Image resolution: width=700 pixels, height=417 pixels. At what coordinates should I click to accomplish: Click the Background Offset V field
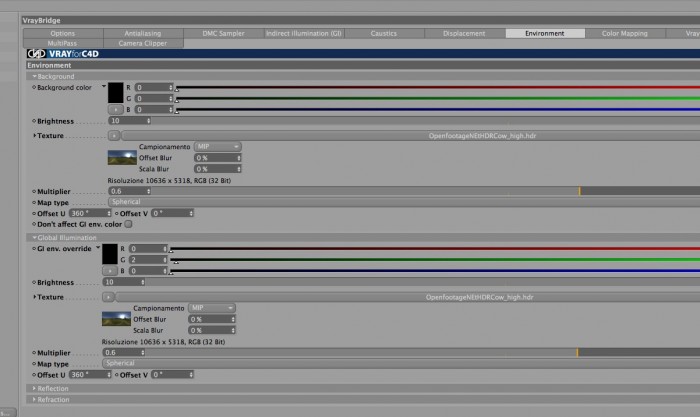(x=173, y=213)
